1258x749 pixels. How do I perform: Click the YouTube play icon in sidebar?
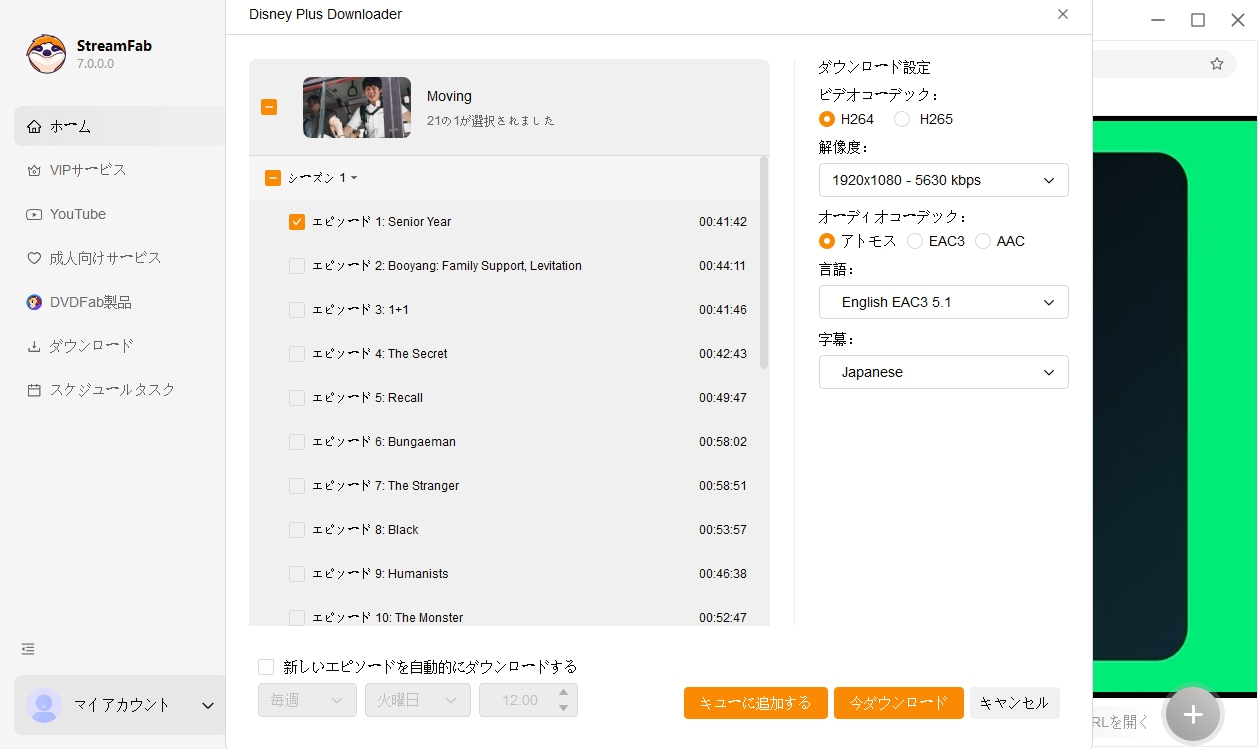point(34,214)
